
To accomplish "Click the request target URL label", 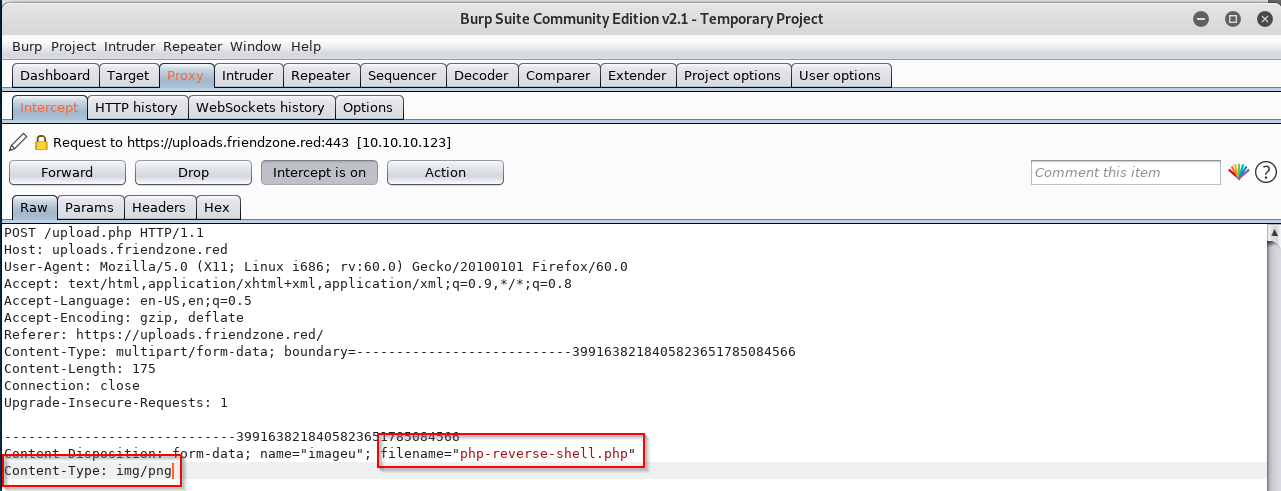I will (x=252, y=142).
